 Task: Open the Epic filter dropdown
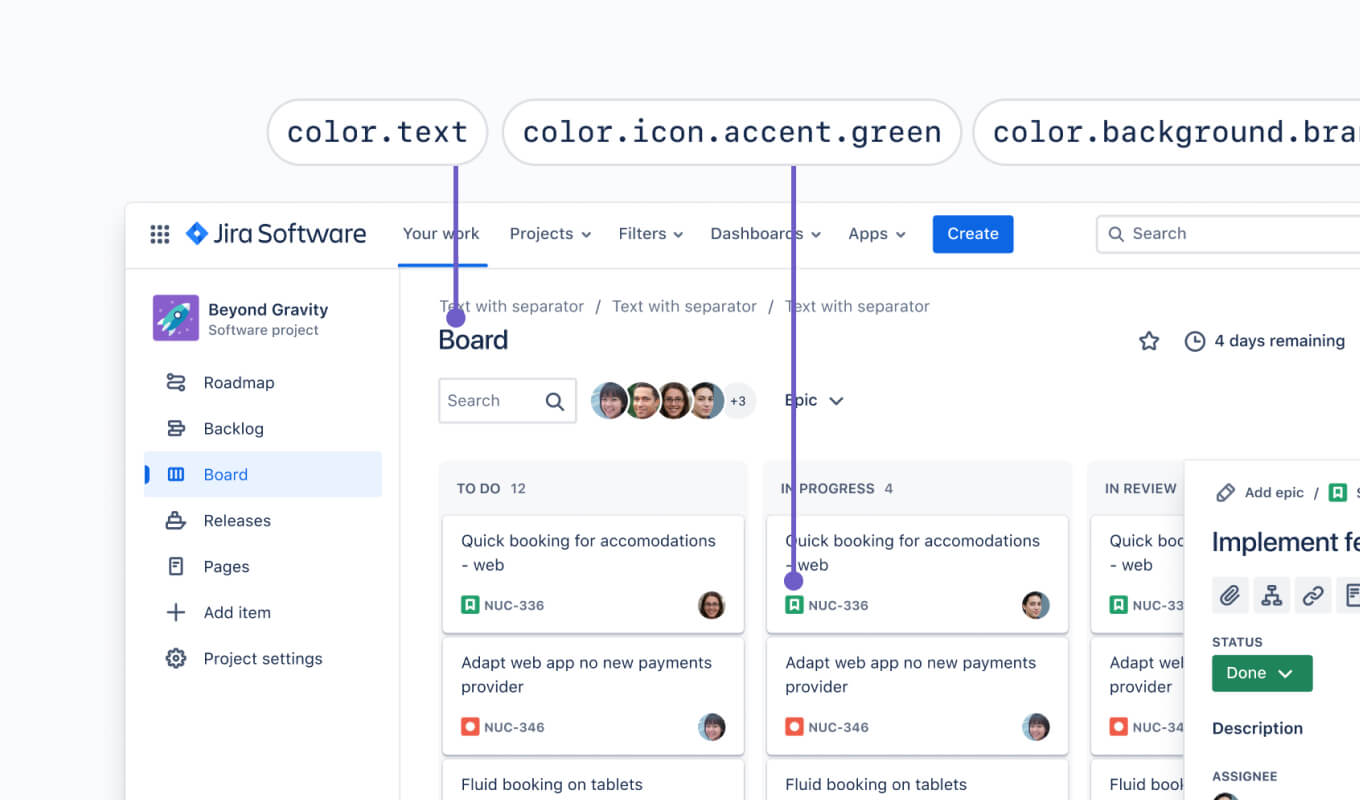click(813, 400)
